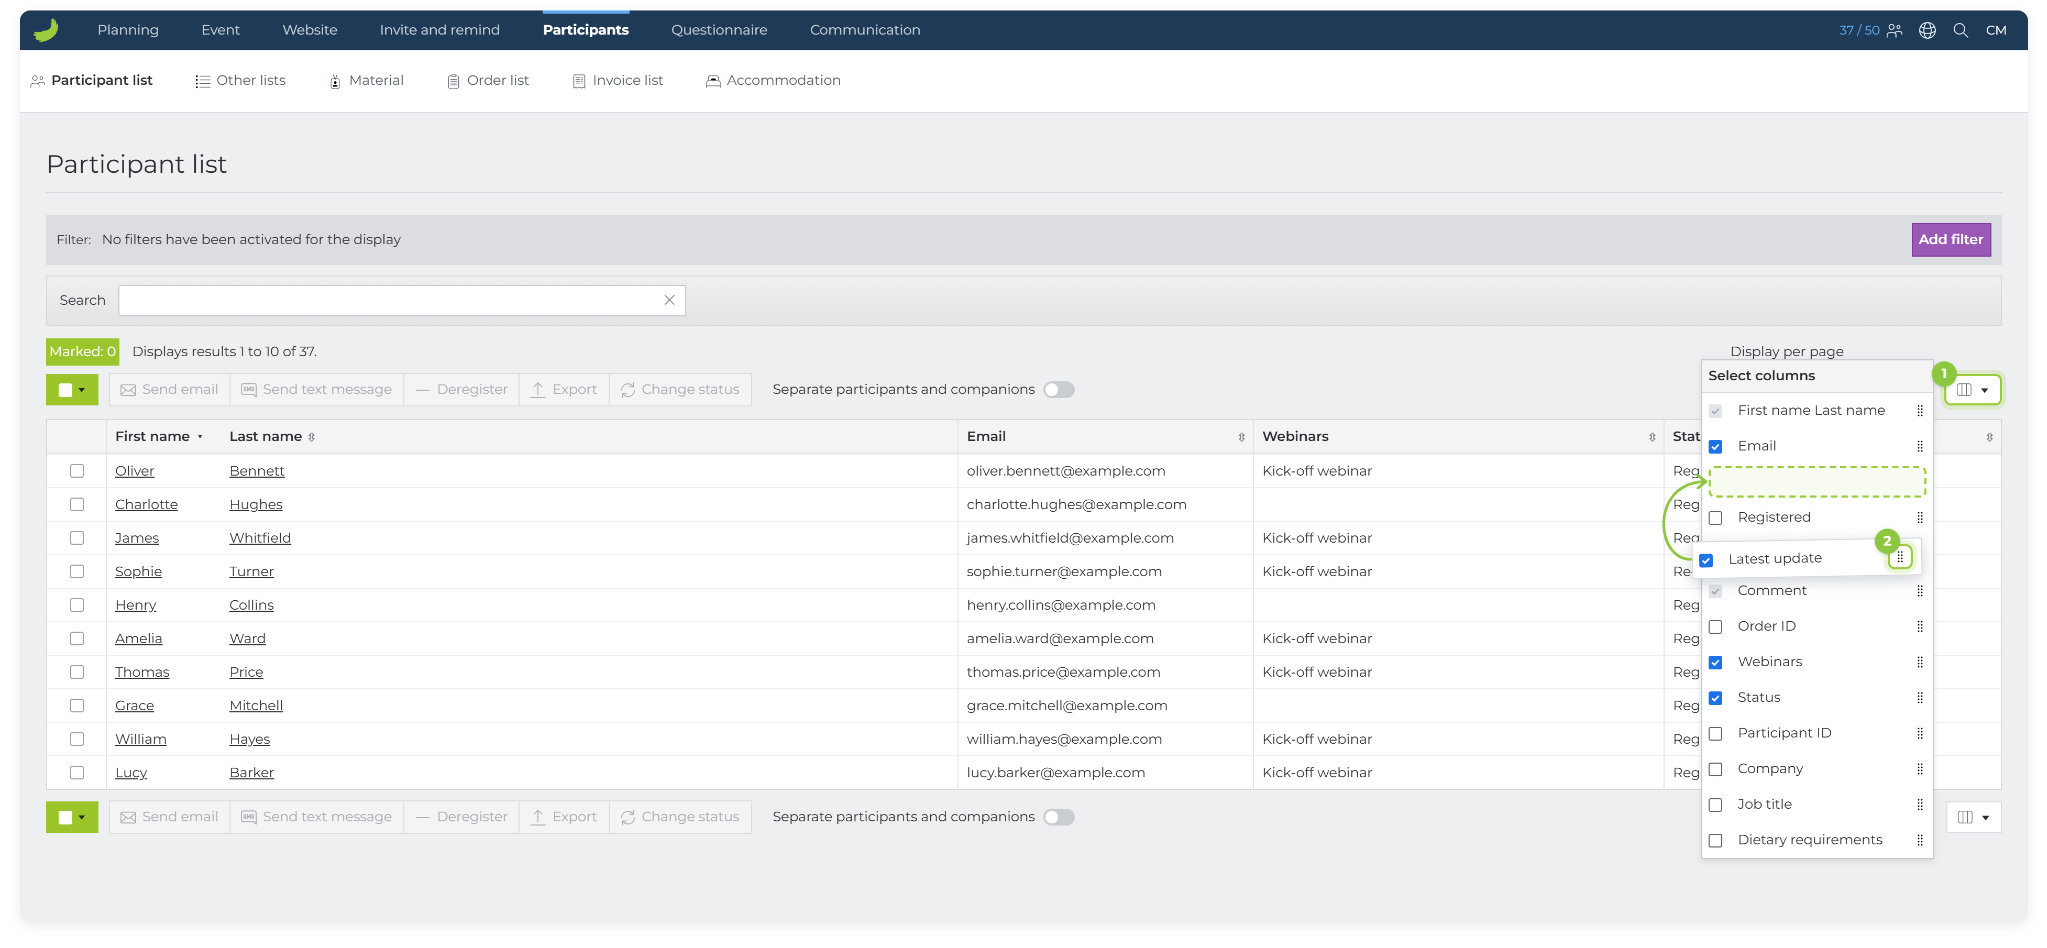Screen dimensions: 2047x948
Task: Grab the drag handle for Order ID
Action: 1919,626
